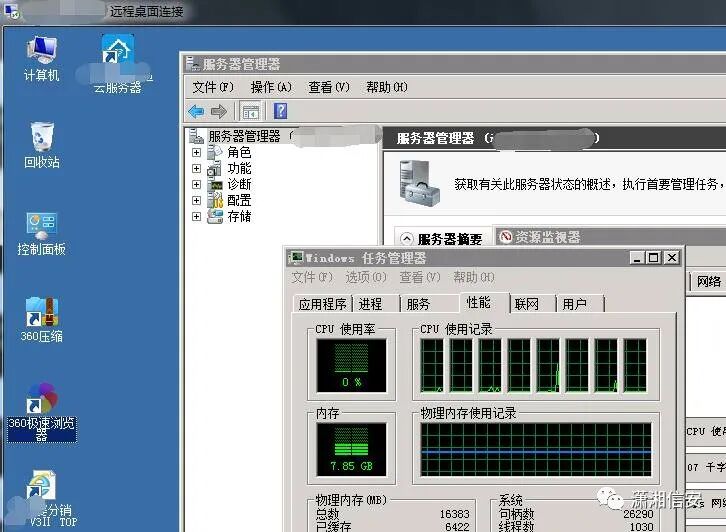Switch to the 用户 tab
The width and height of the screenshot is (726, 532).
(575, 304)
